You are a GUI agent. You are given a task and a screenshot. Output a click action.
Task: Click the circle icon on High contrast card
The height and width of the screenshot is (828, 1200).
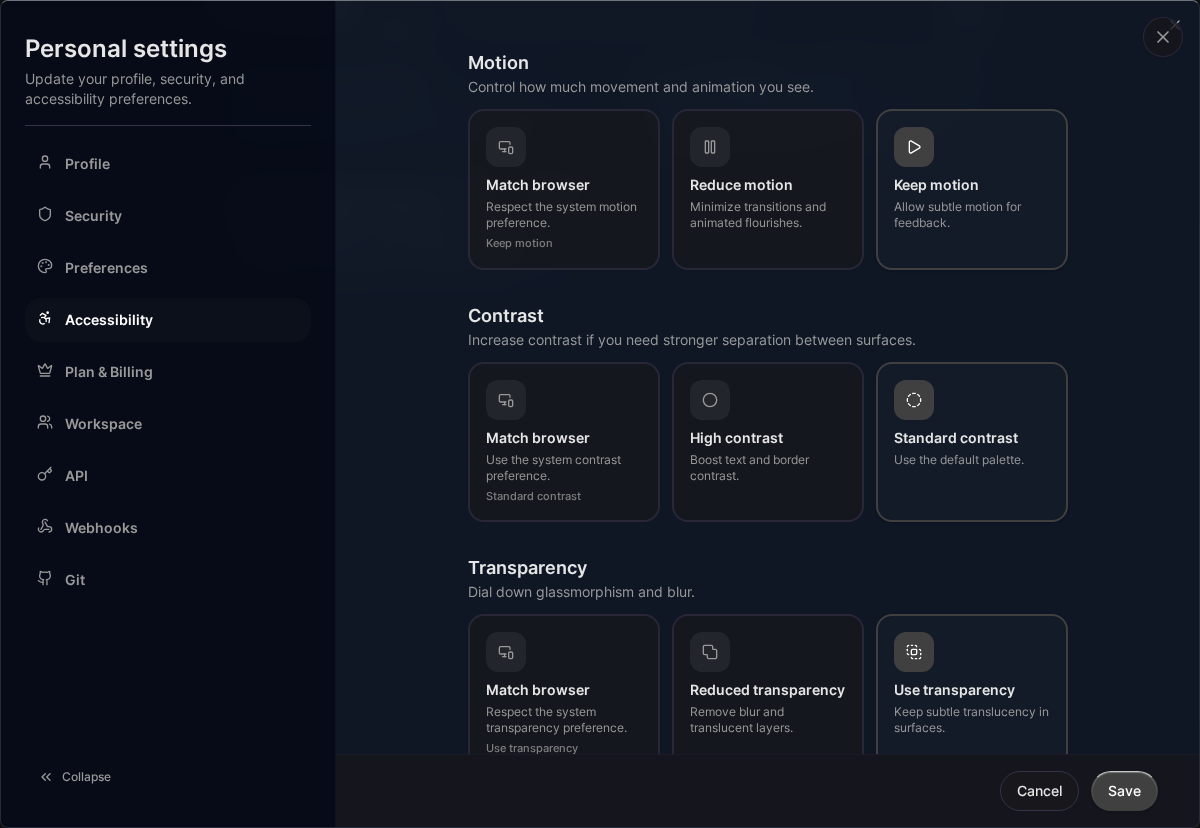point(710,400)
